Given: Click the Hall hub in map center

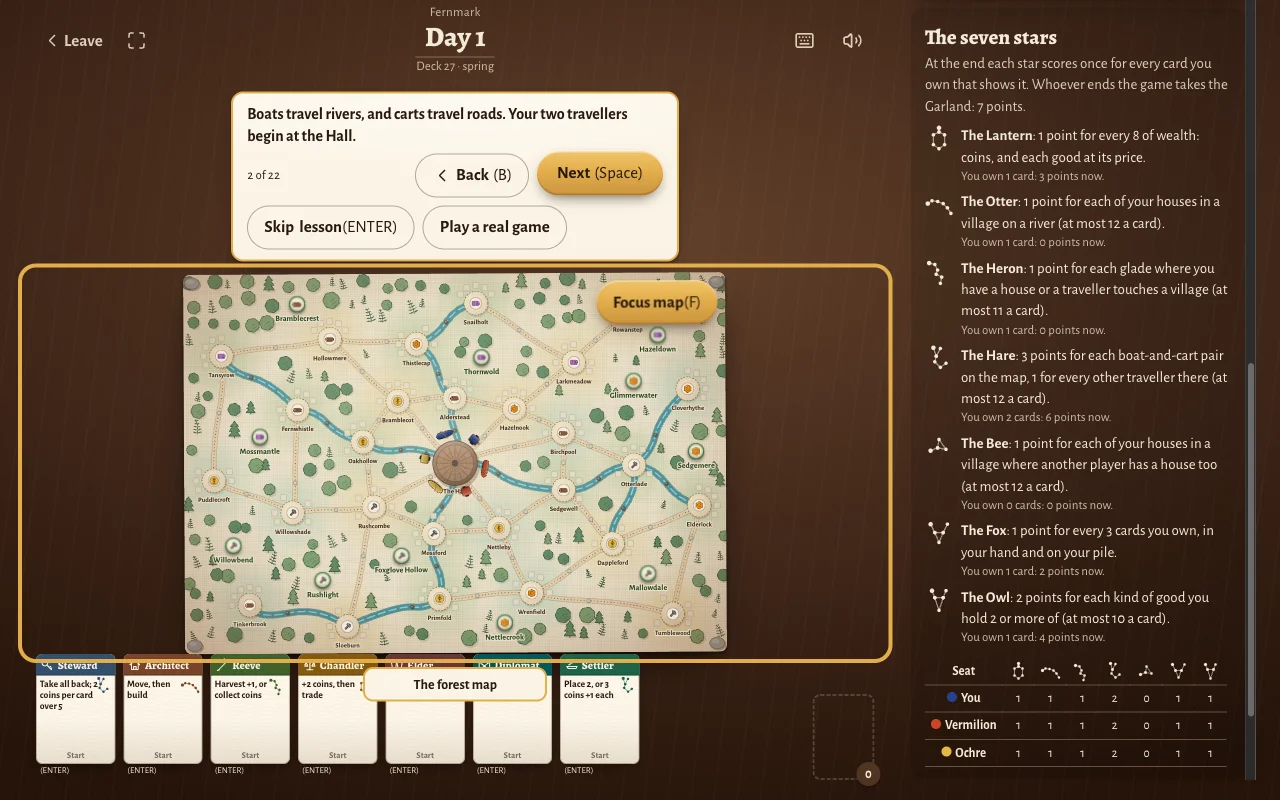Looking at the screenshot, I should 455,464.
